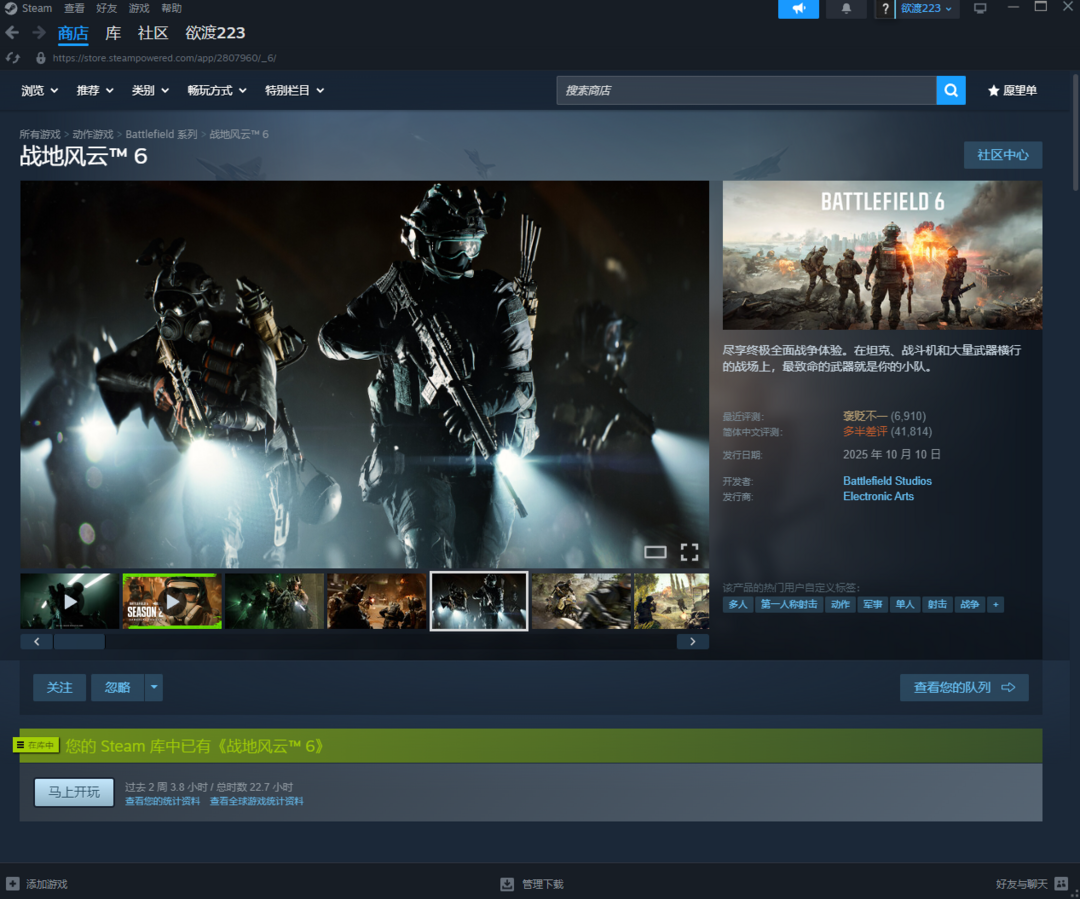1080x899 pixels.
Task: Click the Manage Downloads icon
Action: pos(507,884)
